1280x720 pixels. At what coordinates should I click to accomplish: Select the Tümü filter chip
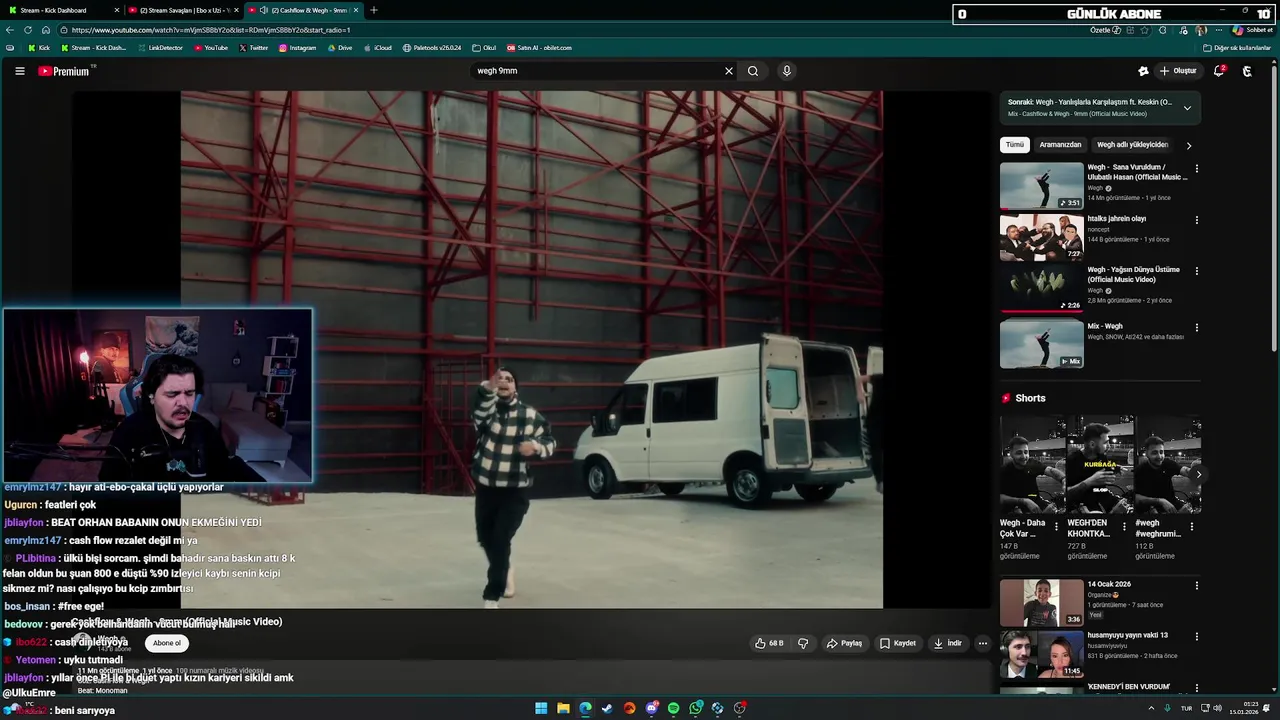(1015, 145)
